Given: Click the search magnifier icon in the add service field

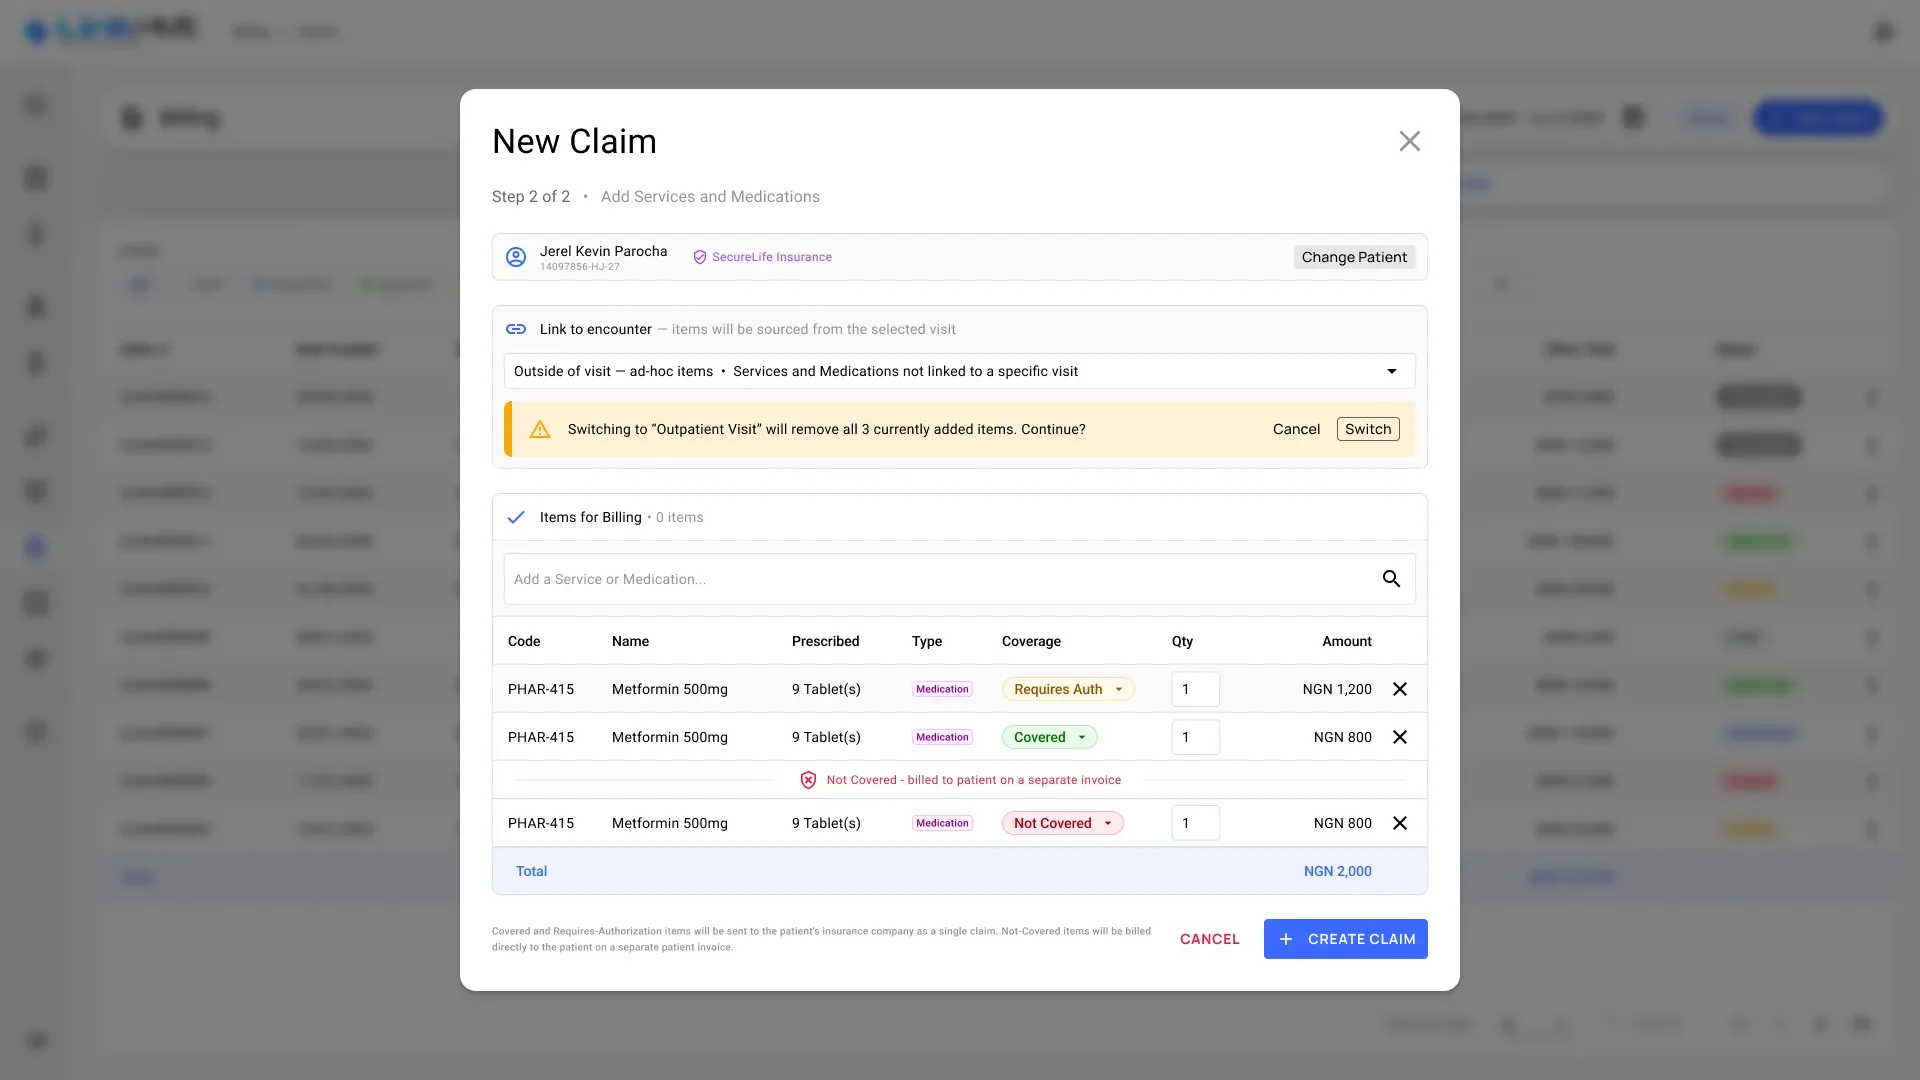Looking at the screenshot, I should pyautogui.click(x=1391, y=579).
